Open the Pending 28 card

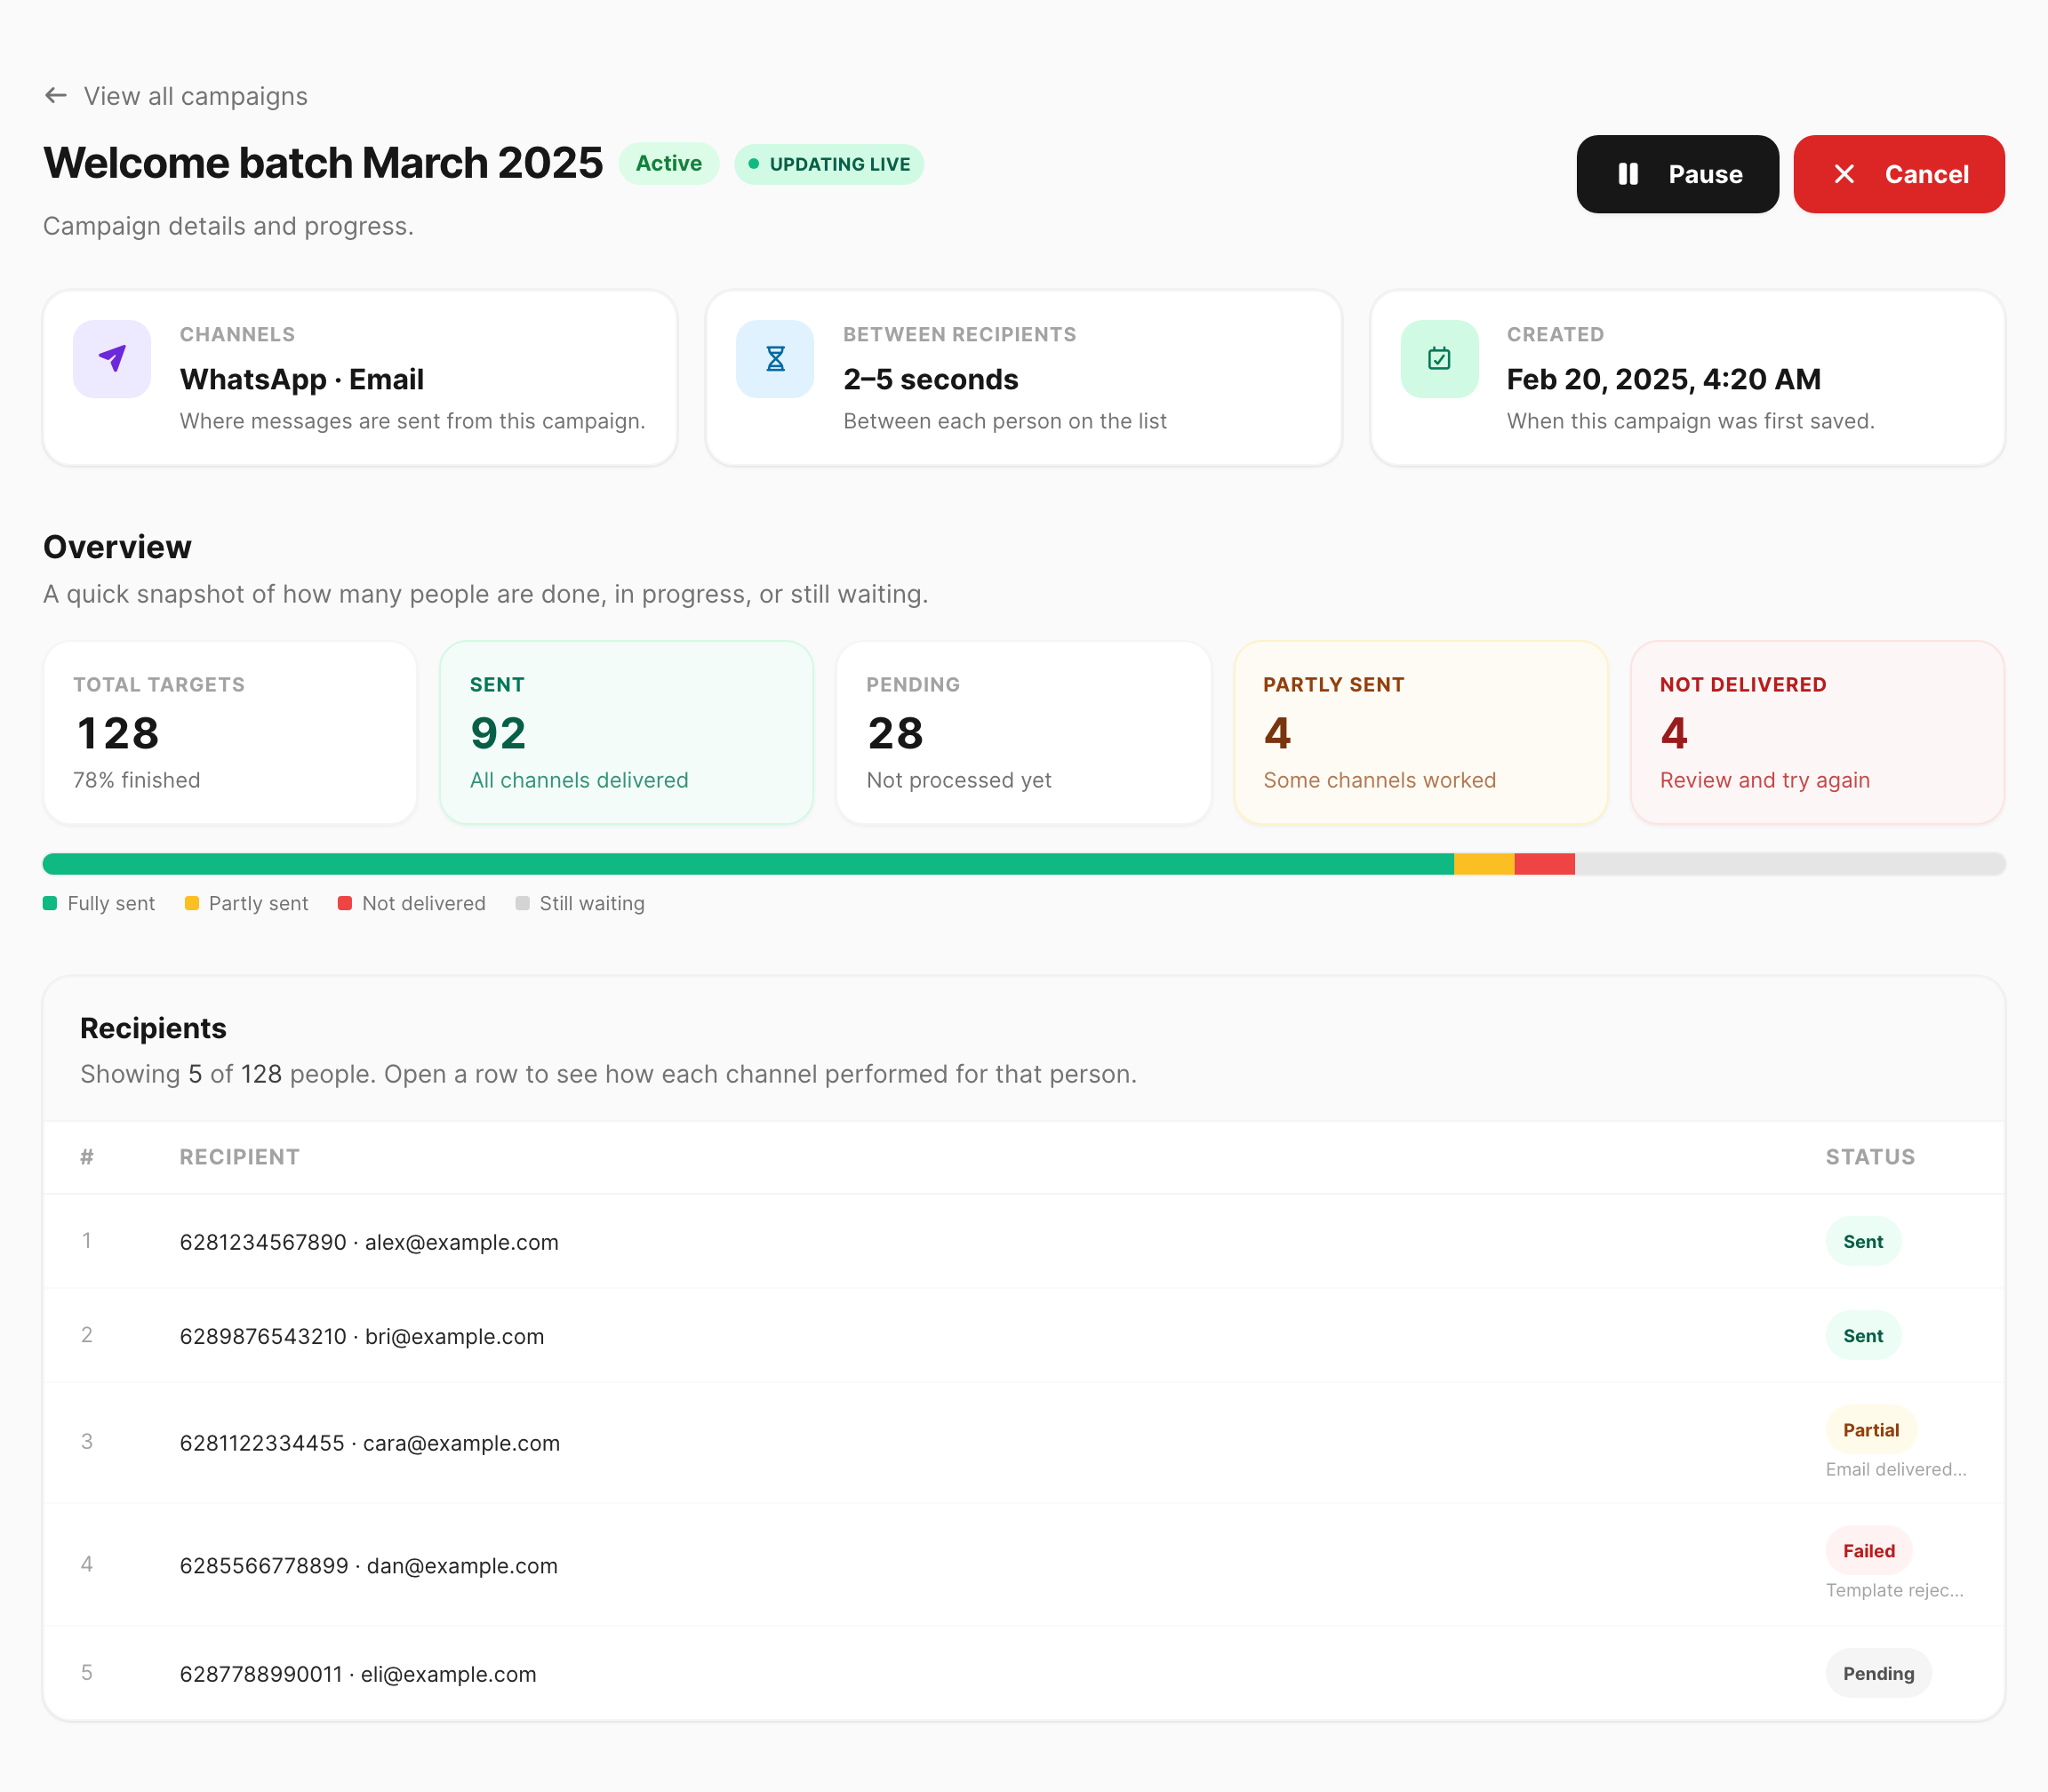coord(1023,732)
